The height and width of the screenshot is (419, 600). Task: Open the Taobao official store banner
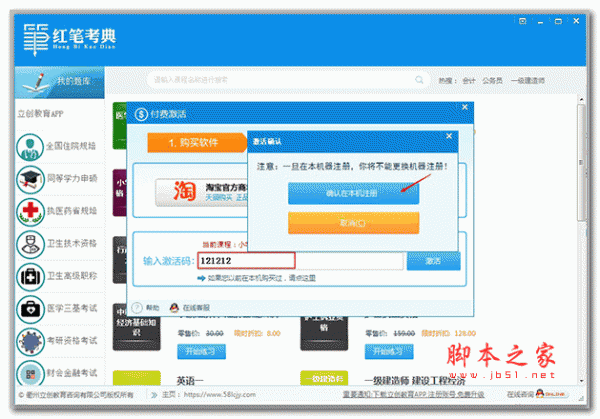(x=202, y=192)
